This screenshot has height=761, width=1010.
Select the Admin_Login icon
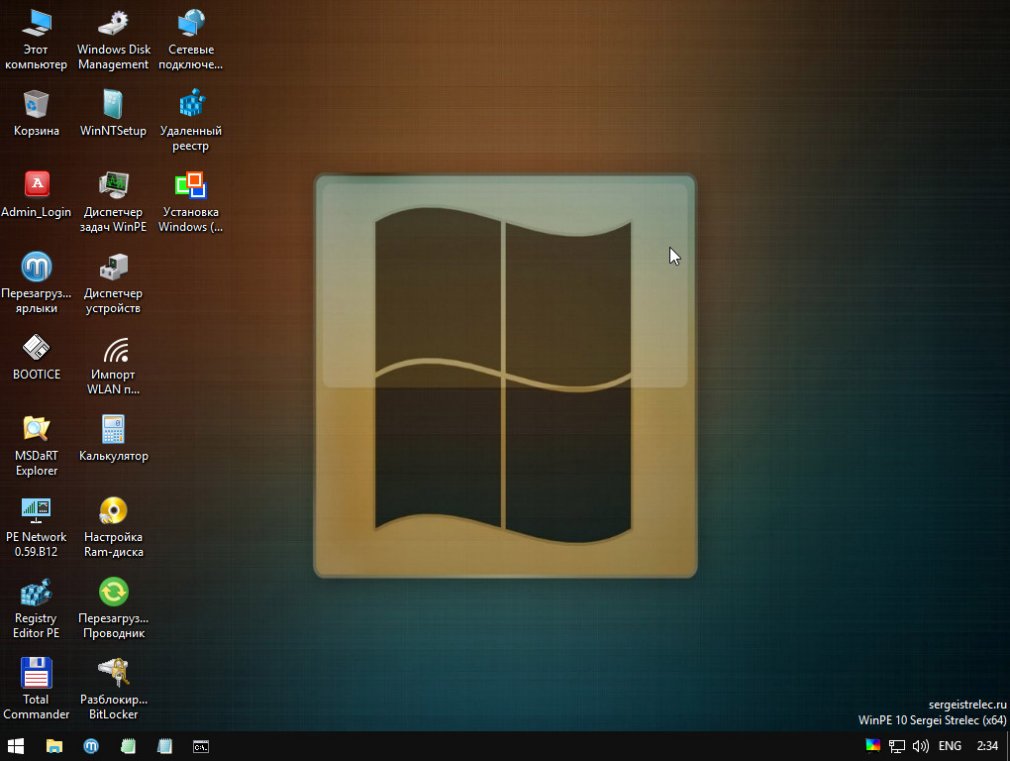(x=36, y=195)
